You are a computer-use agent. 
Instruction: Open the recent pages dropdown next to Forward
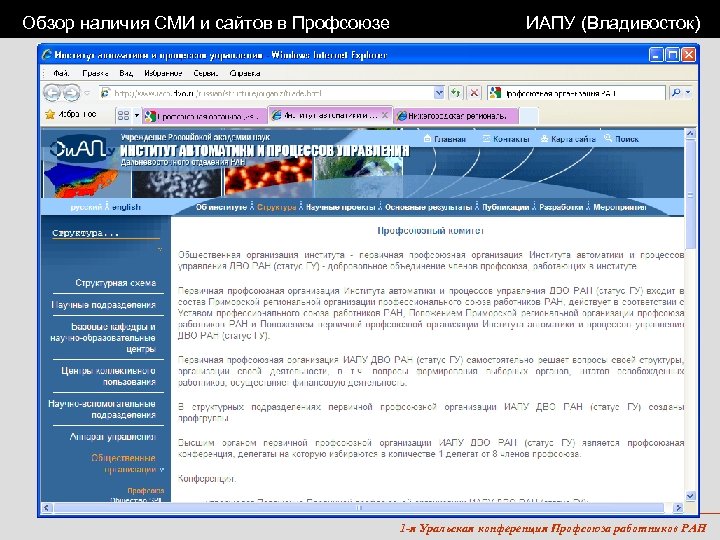(87, 93)
